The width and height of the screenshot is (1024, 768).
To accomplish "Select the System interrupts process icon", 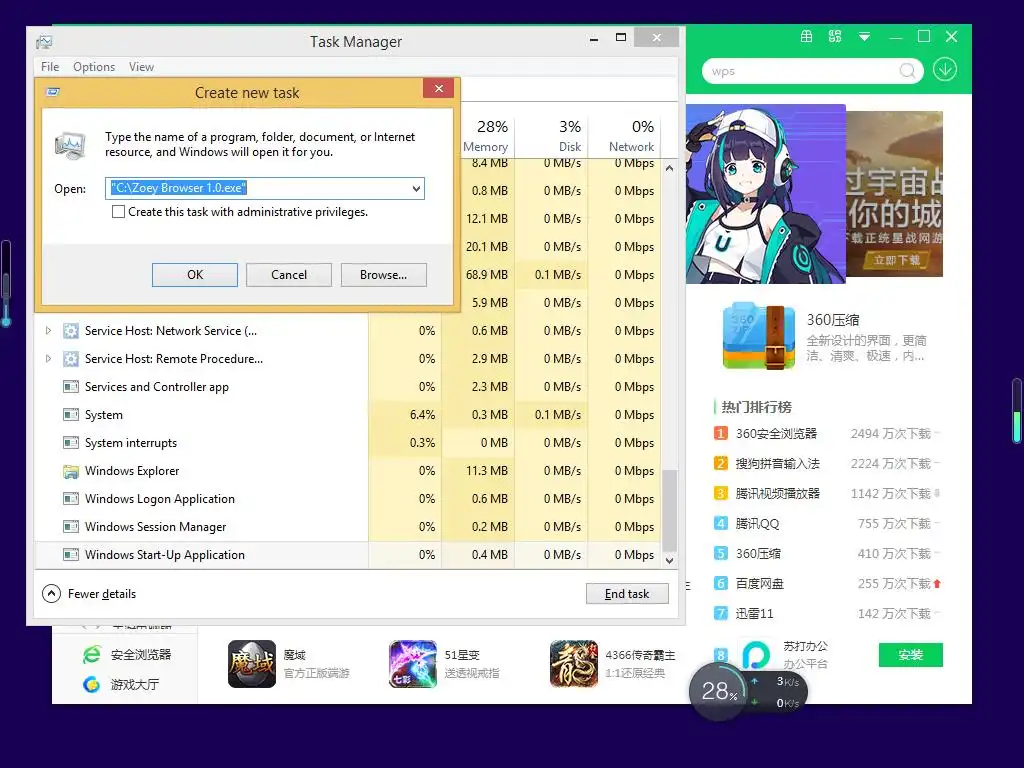I will pyautogui.click(x=71, y=443).
